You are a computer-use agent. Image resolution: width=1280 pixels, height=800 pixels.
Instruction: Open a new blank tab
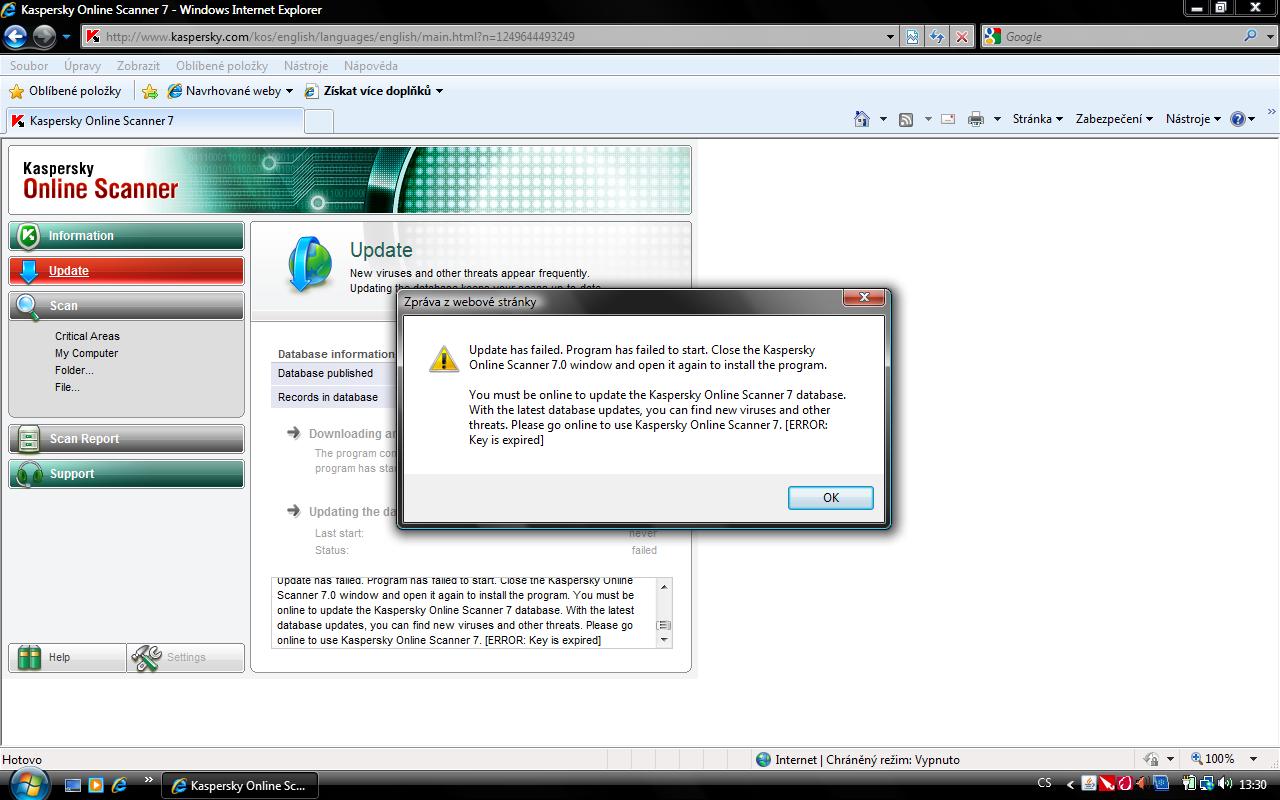tap(318, 121)
